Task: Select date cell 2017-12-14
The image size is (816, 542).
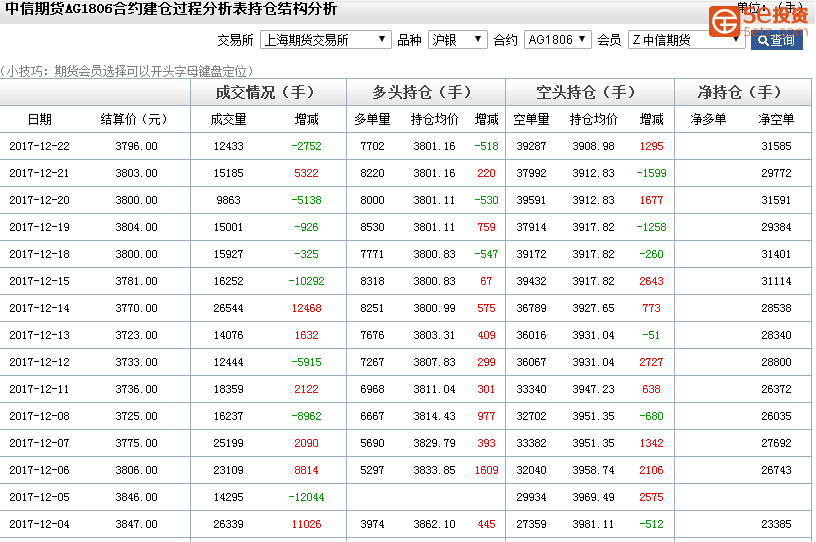Action: (39, 308)
